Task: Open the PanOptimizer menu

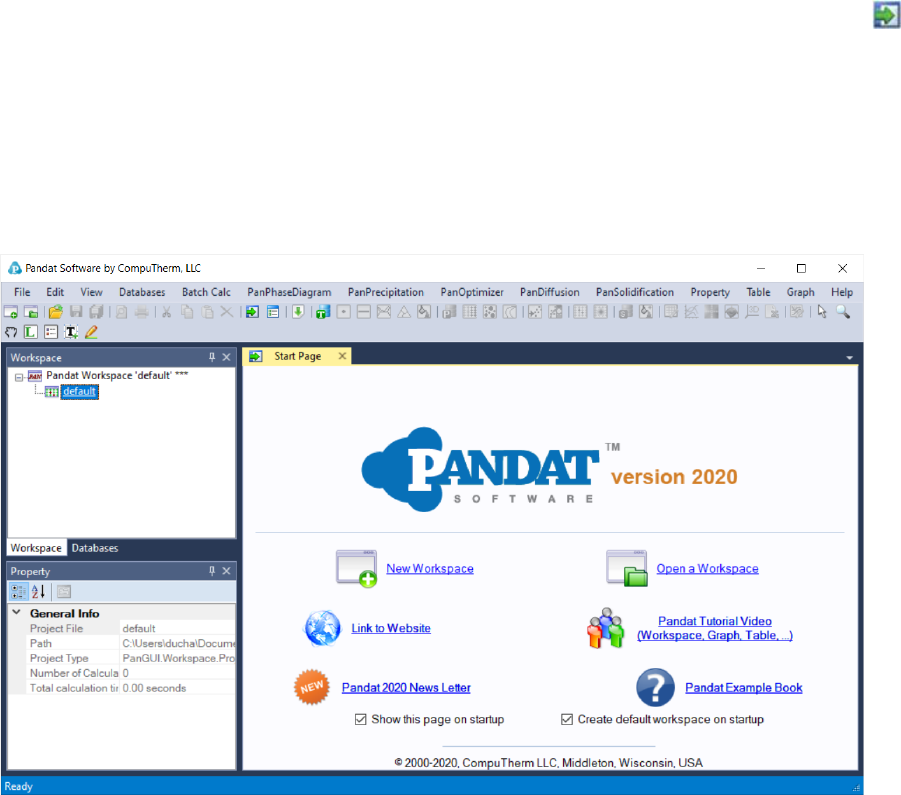Action: pyautogui.click(x=472, y=292)
